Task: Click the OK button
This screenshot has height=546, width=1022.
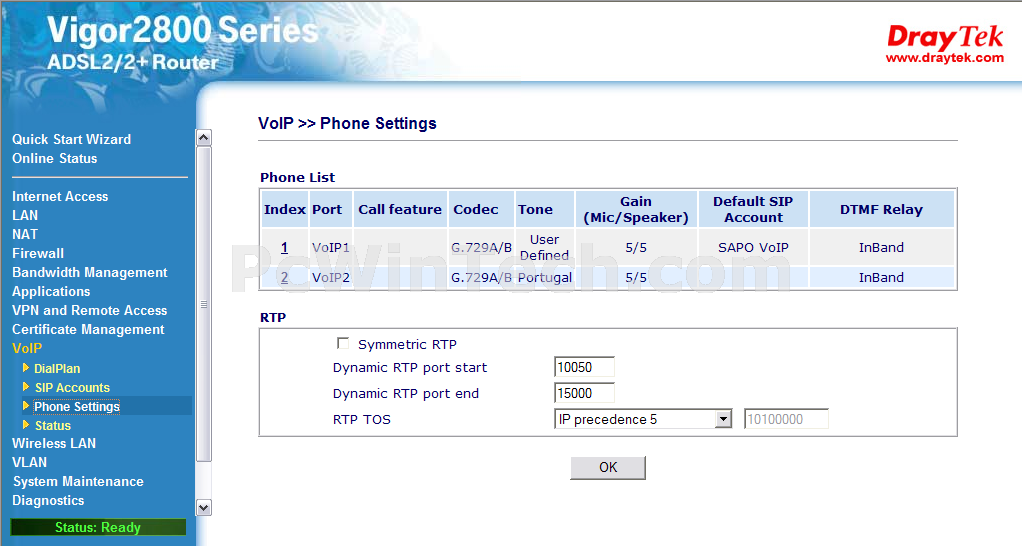Action: click(608, 468)
